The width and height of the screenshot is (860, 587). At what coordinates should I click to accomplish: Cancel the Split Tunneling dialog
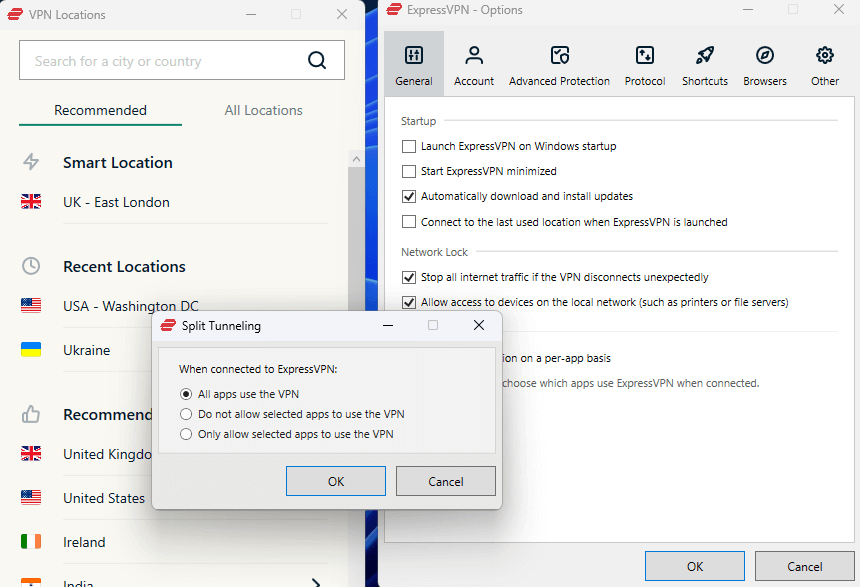coord(445,481)
